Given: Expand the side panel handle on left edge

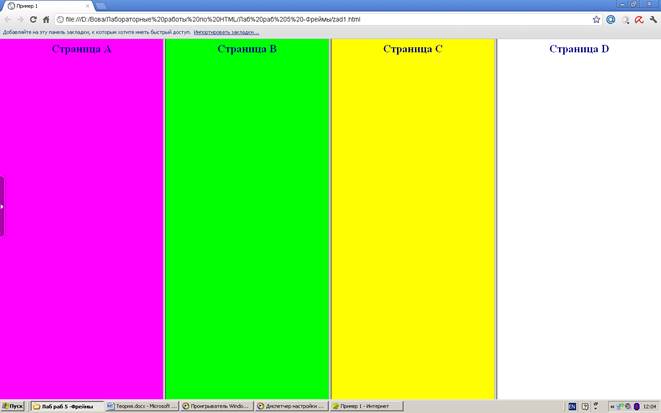Looking at the screenshot, I should tap(2, 206).
